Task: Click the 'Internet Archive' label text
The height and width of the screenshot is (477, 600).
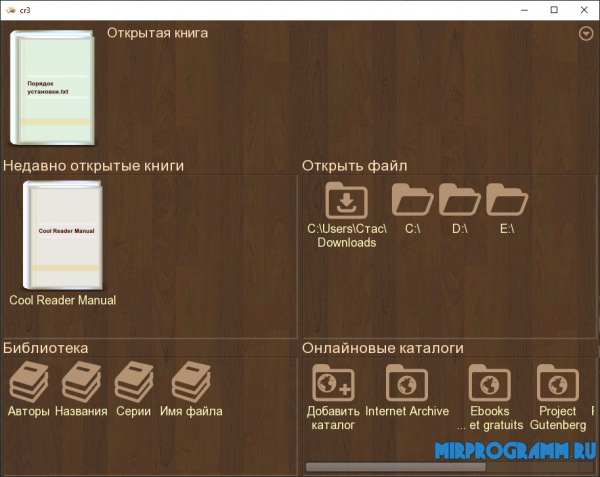Action: [407, 411]
